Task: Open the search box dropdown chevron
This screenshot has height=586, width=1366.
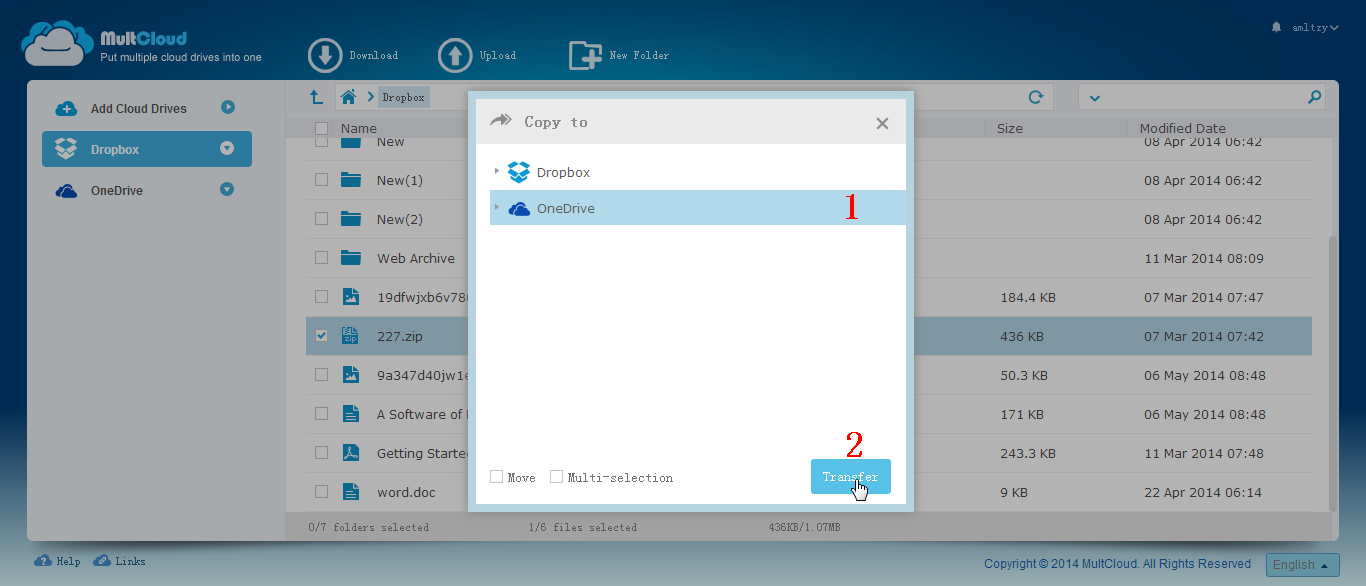Action: [x=1094, y=98]
